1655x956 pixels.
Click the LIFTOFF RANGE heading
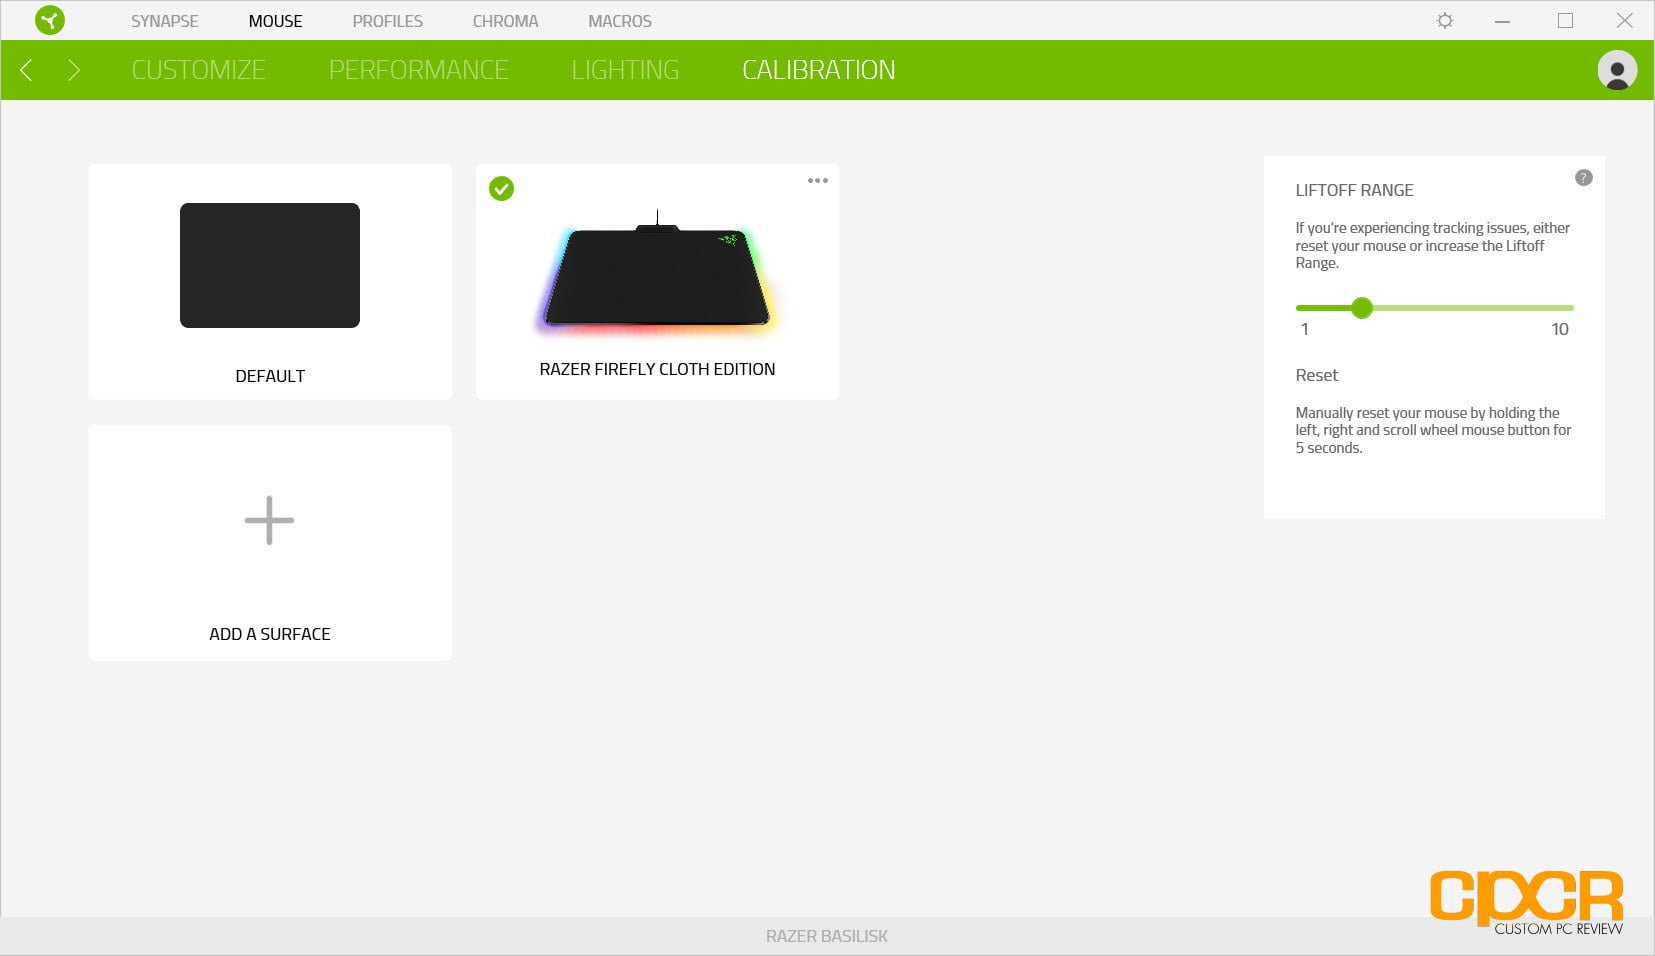(x=1354, y=190)
